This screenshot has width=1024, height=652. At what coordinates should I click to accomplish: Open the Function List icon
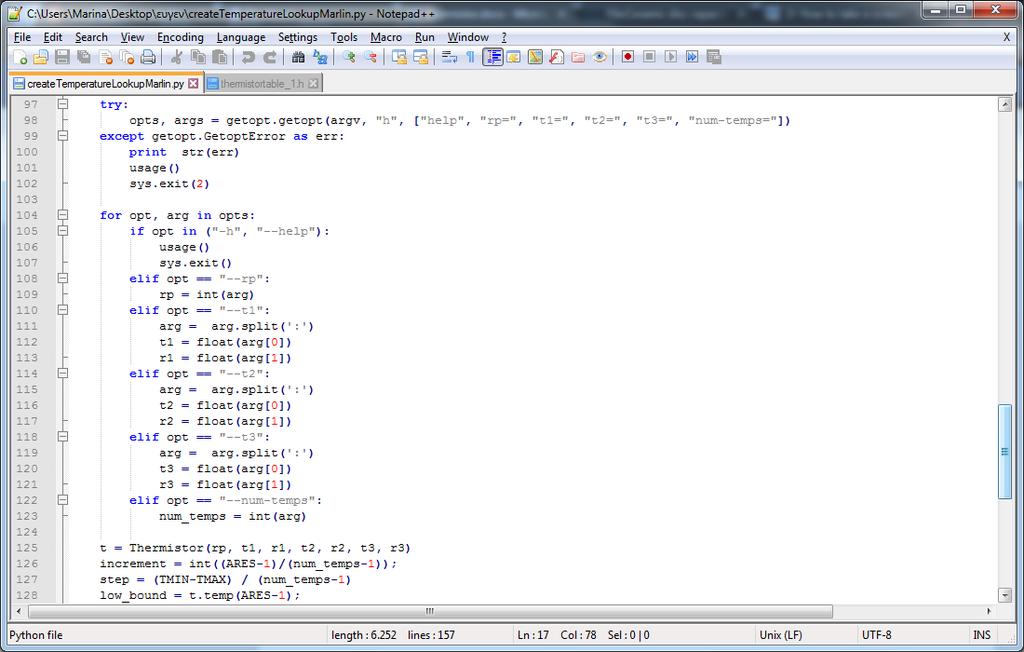click(556, 57)
